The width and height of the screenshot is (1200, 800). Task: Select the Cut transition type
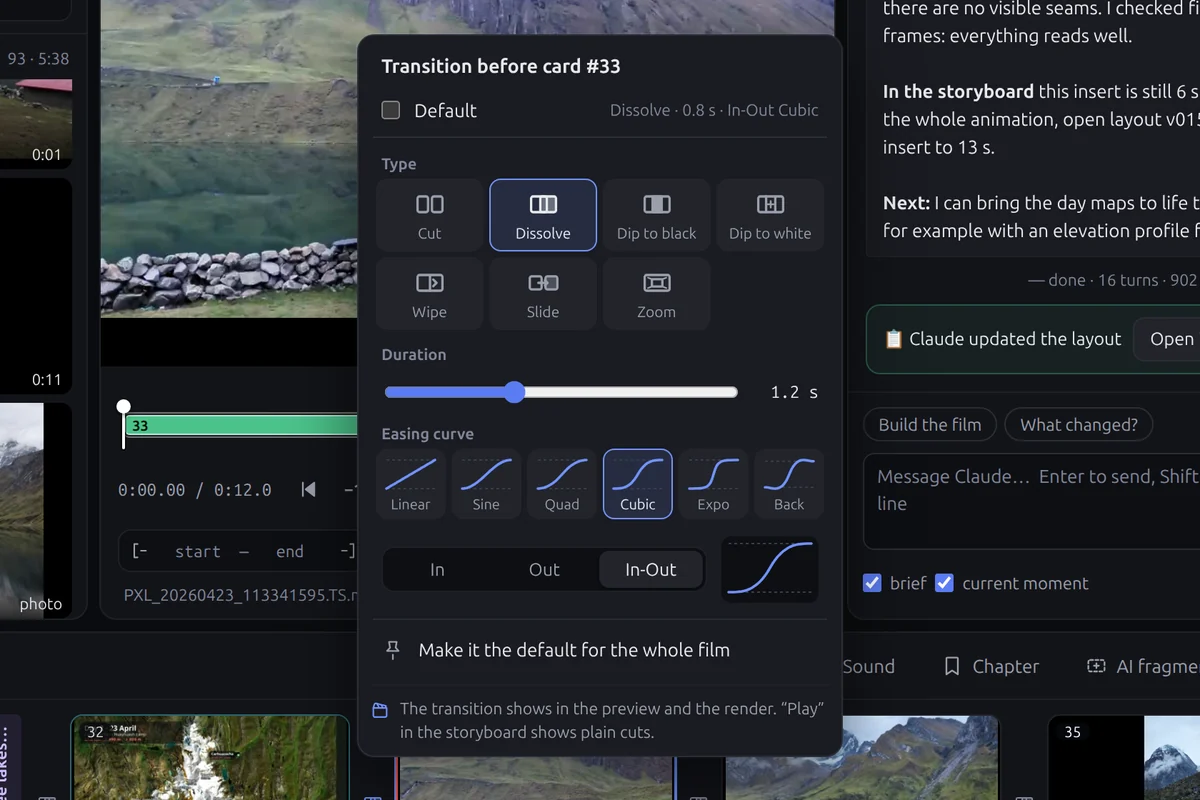[430, 215]
